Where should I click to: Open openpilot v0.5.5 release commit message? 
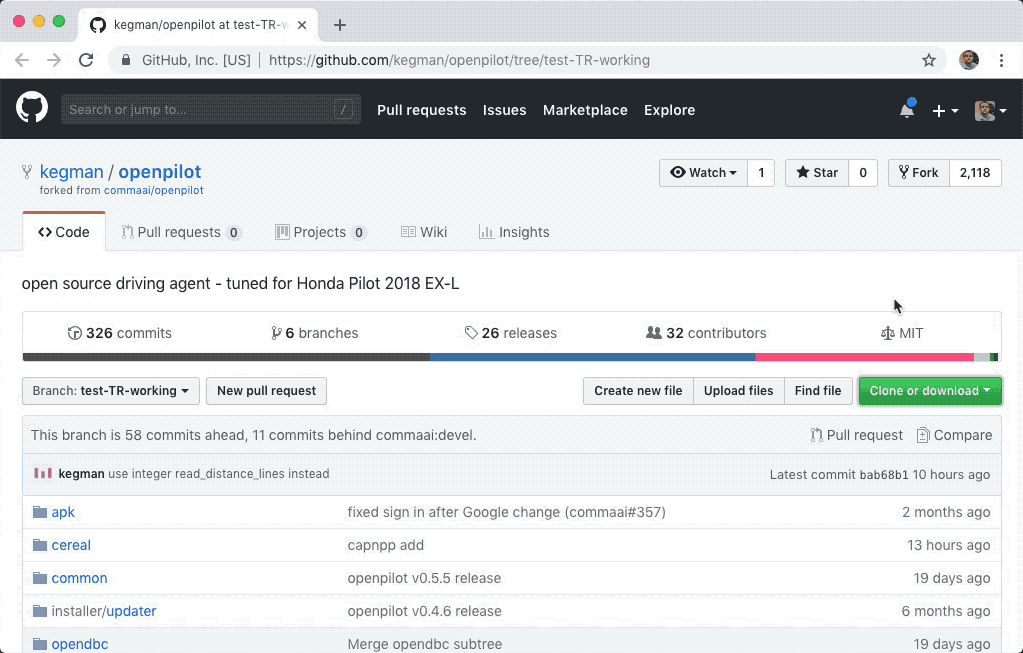coord(424,578)
